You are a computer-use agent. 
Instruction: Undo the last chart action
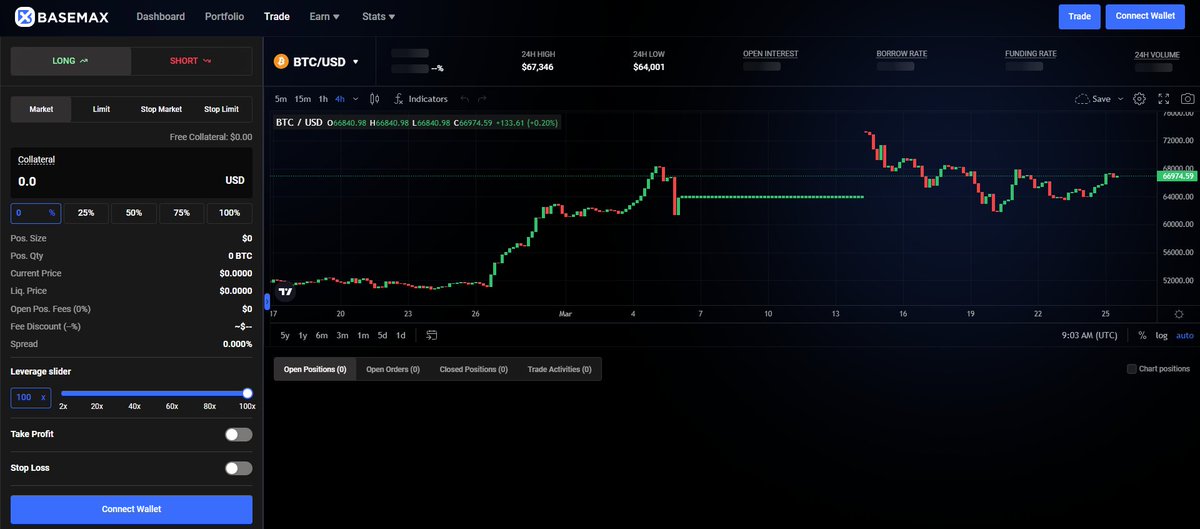465,99
